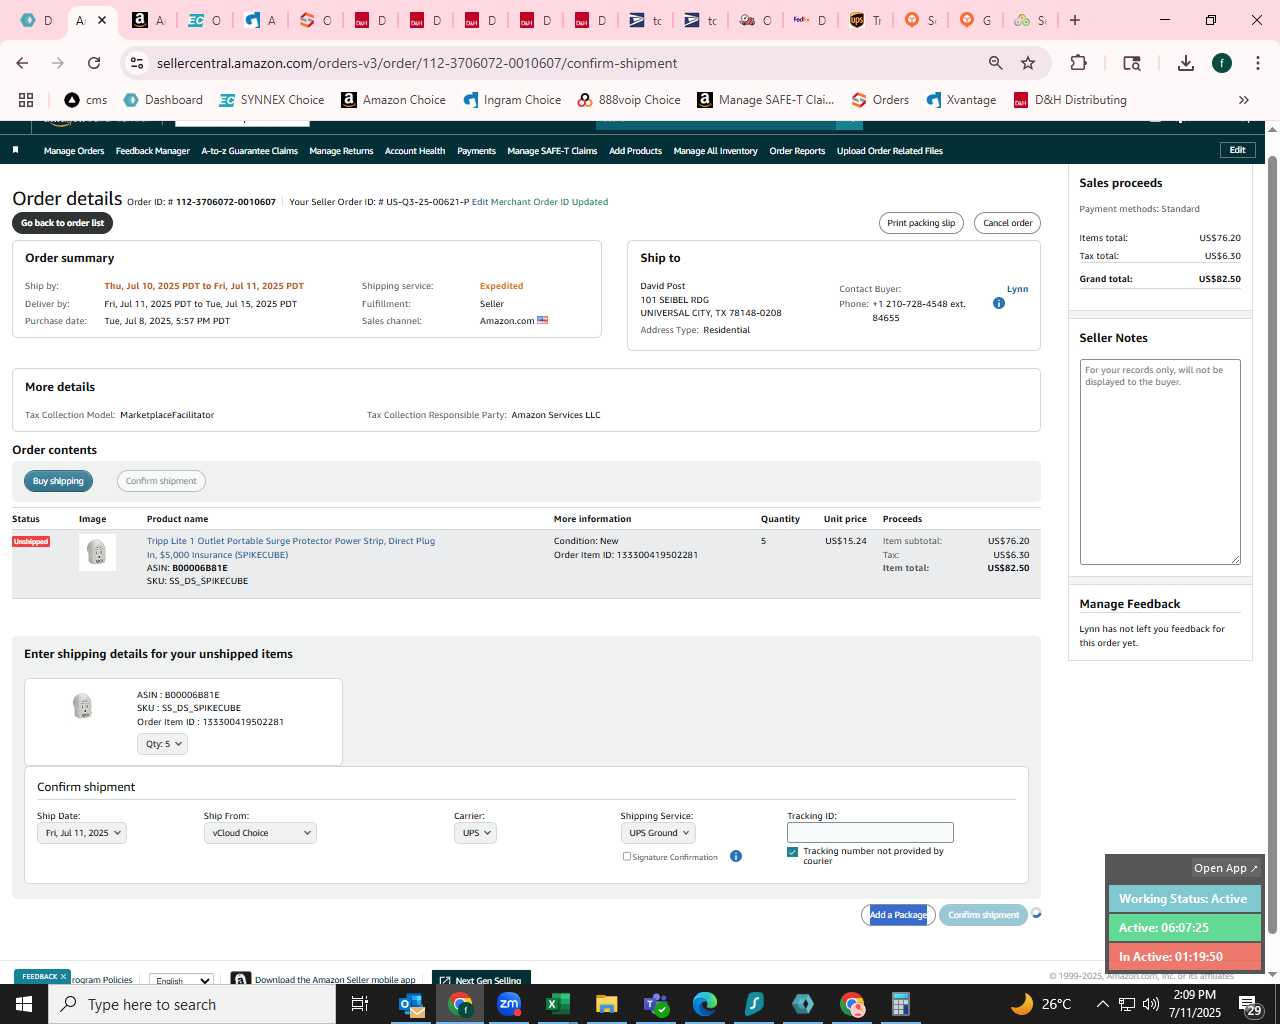
Task: Open Ingram Choice bookmark
Action: (x=512, y=100)
